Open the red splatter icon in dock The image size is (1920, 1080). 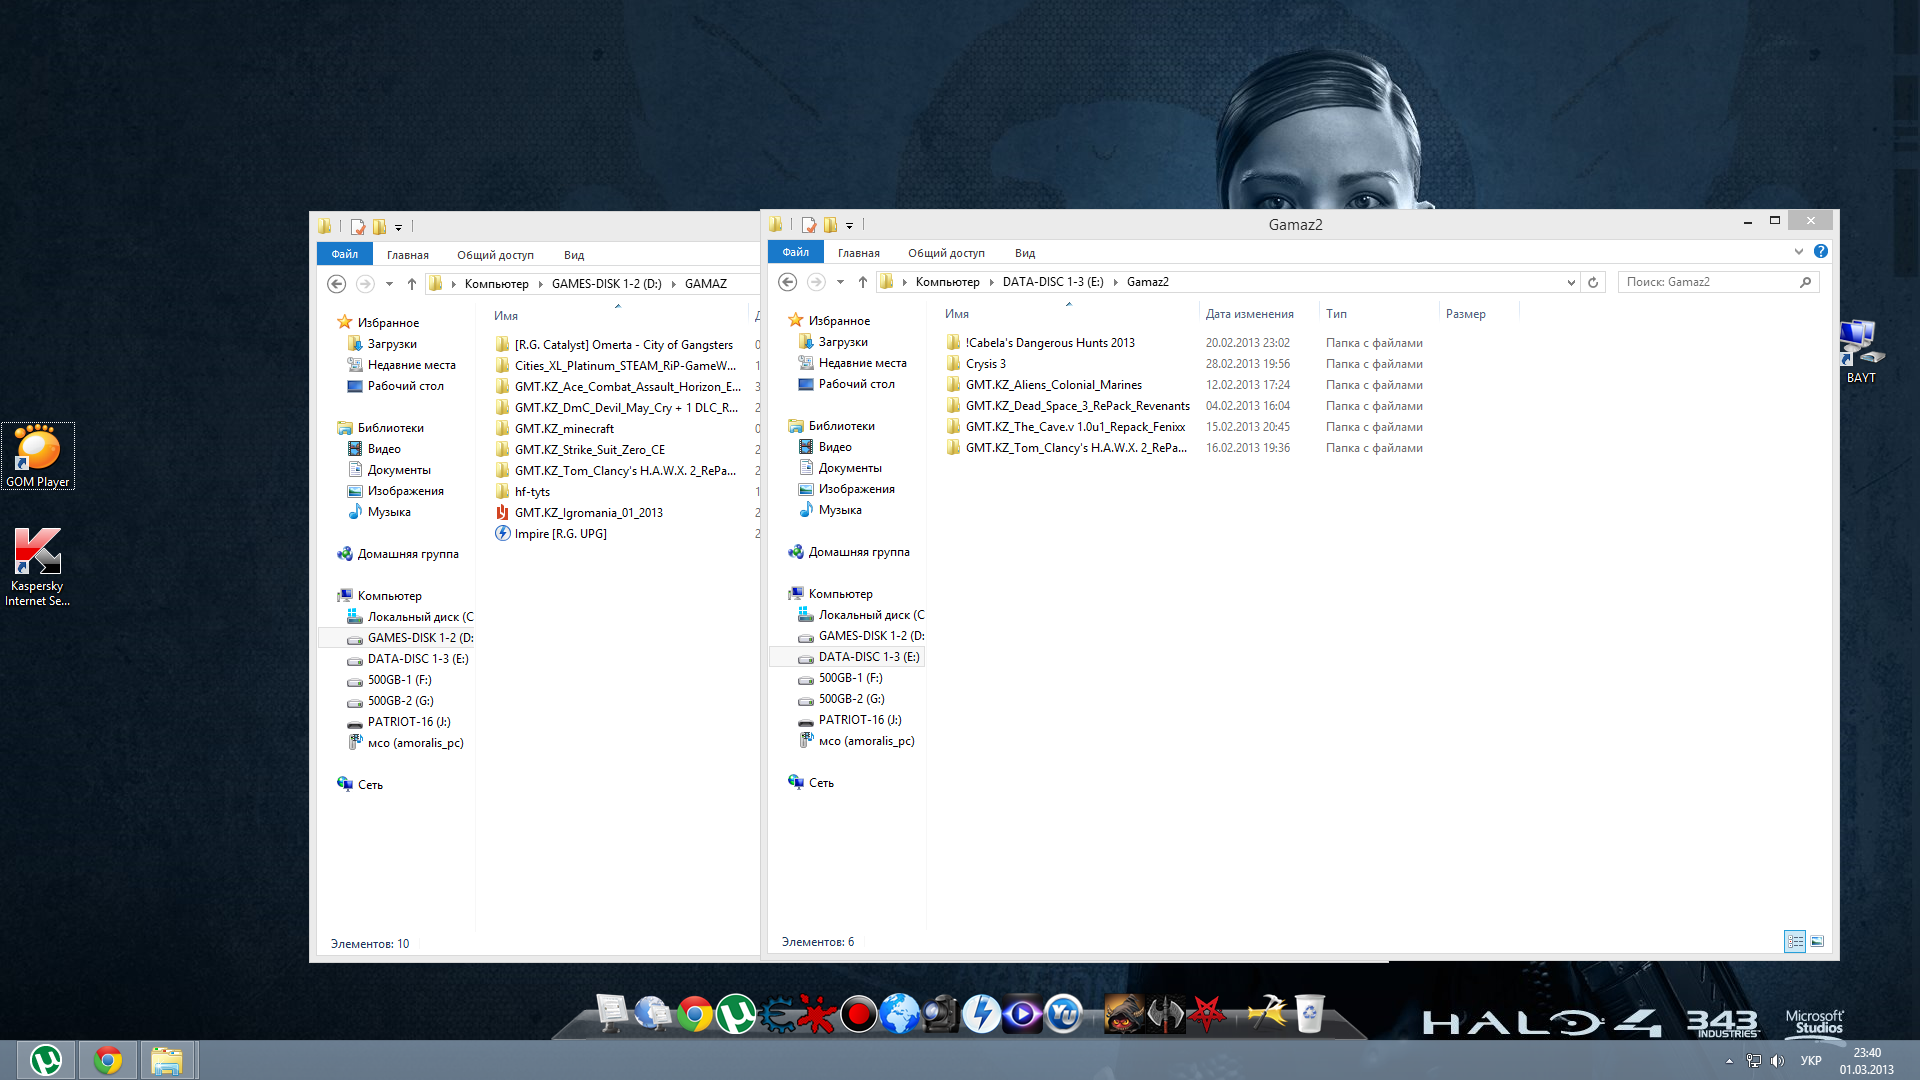[818, 1014]
